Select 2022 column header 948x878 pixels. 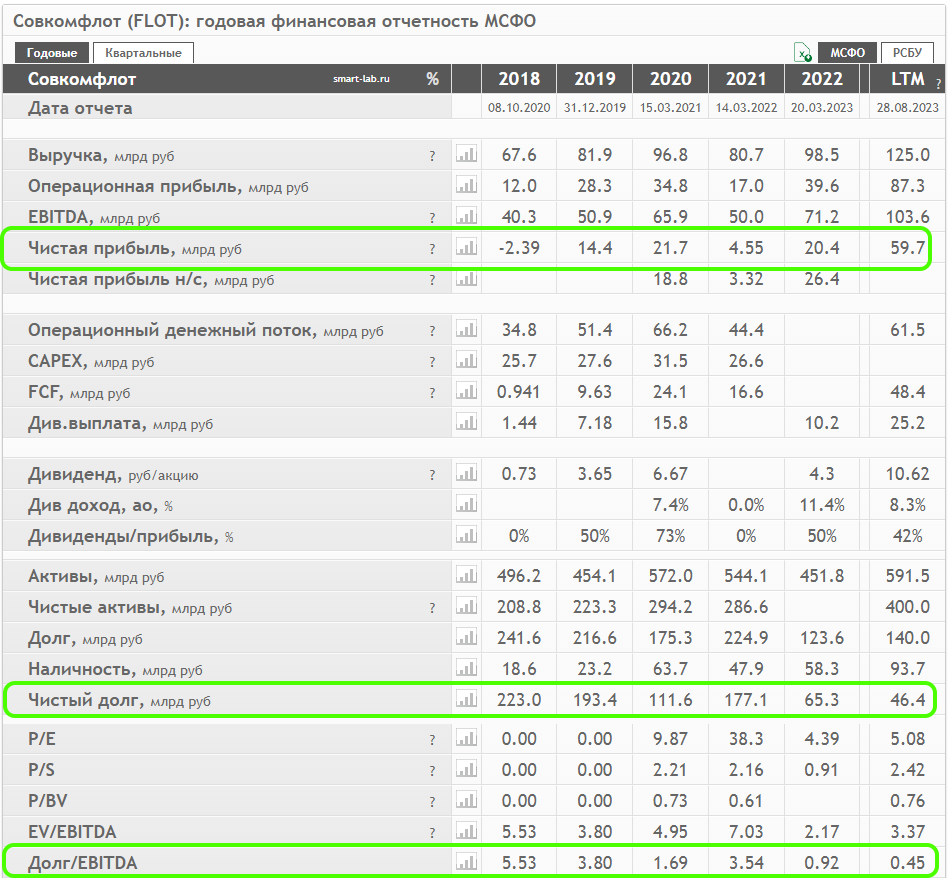822,79
